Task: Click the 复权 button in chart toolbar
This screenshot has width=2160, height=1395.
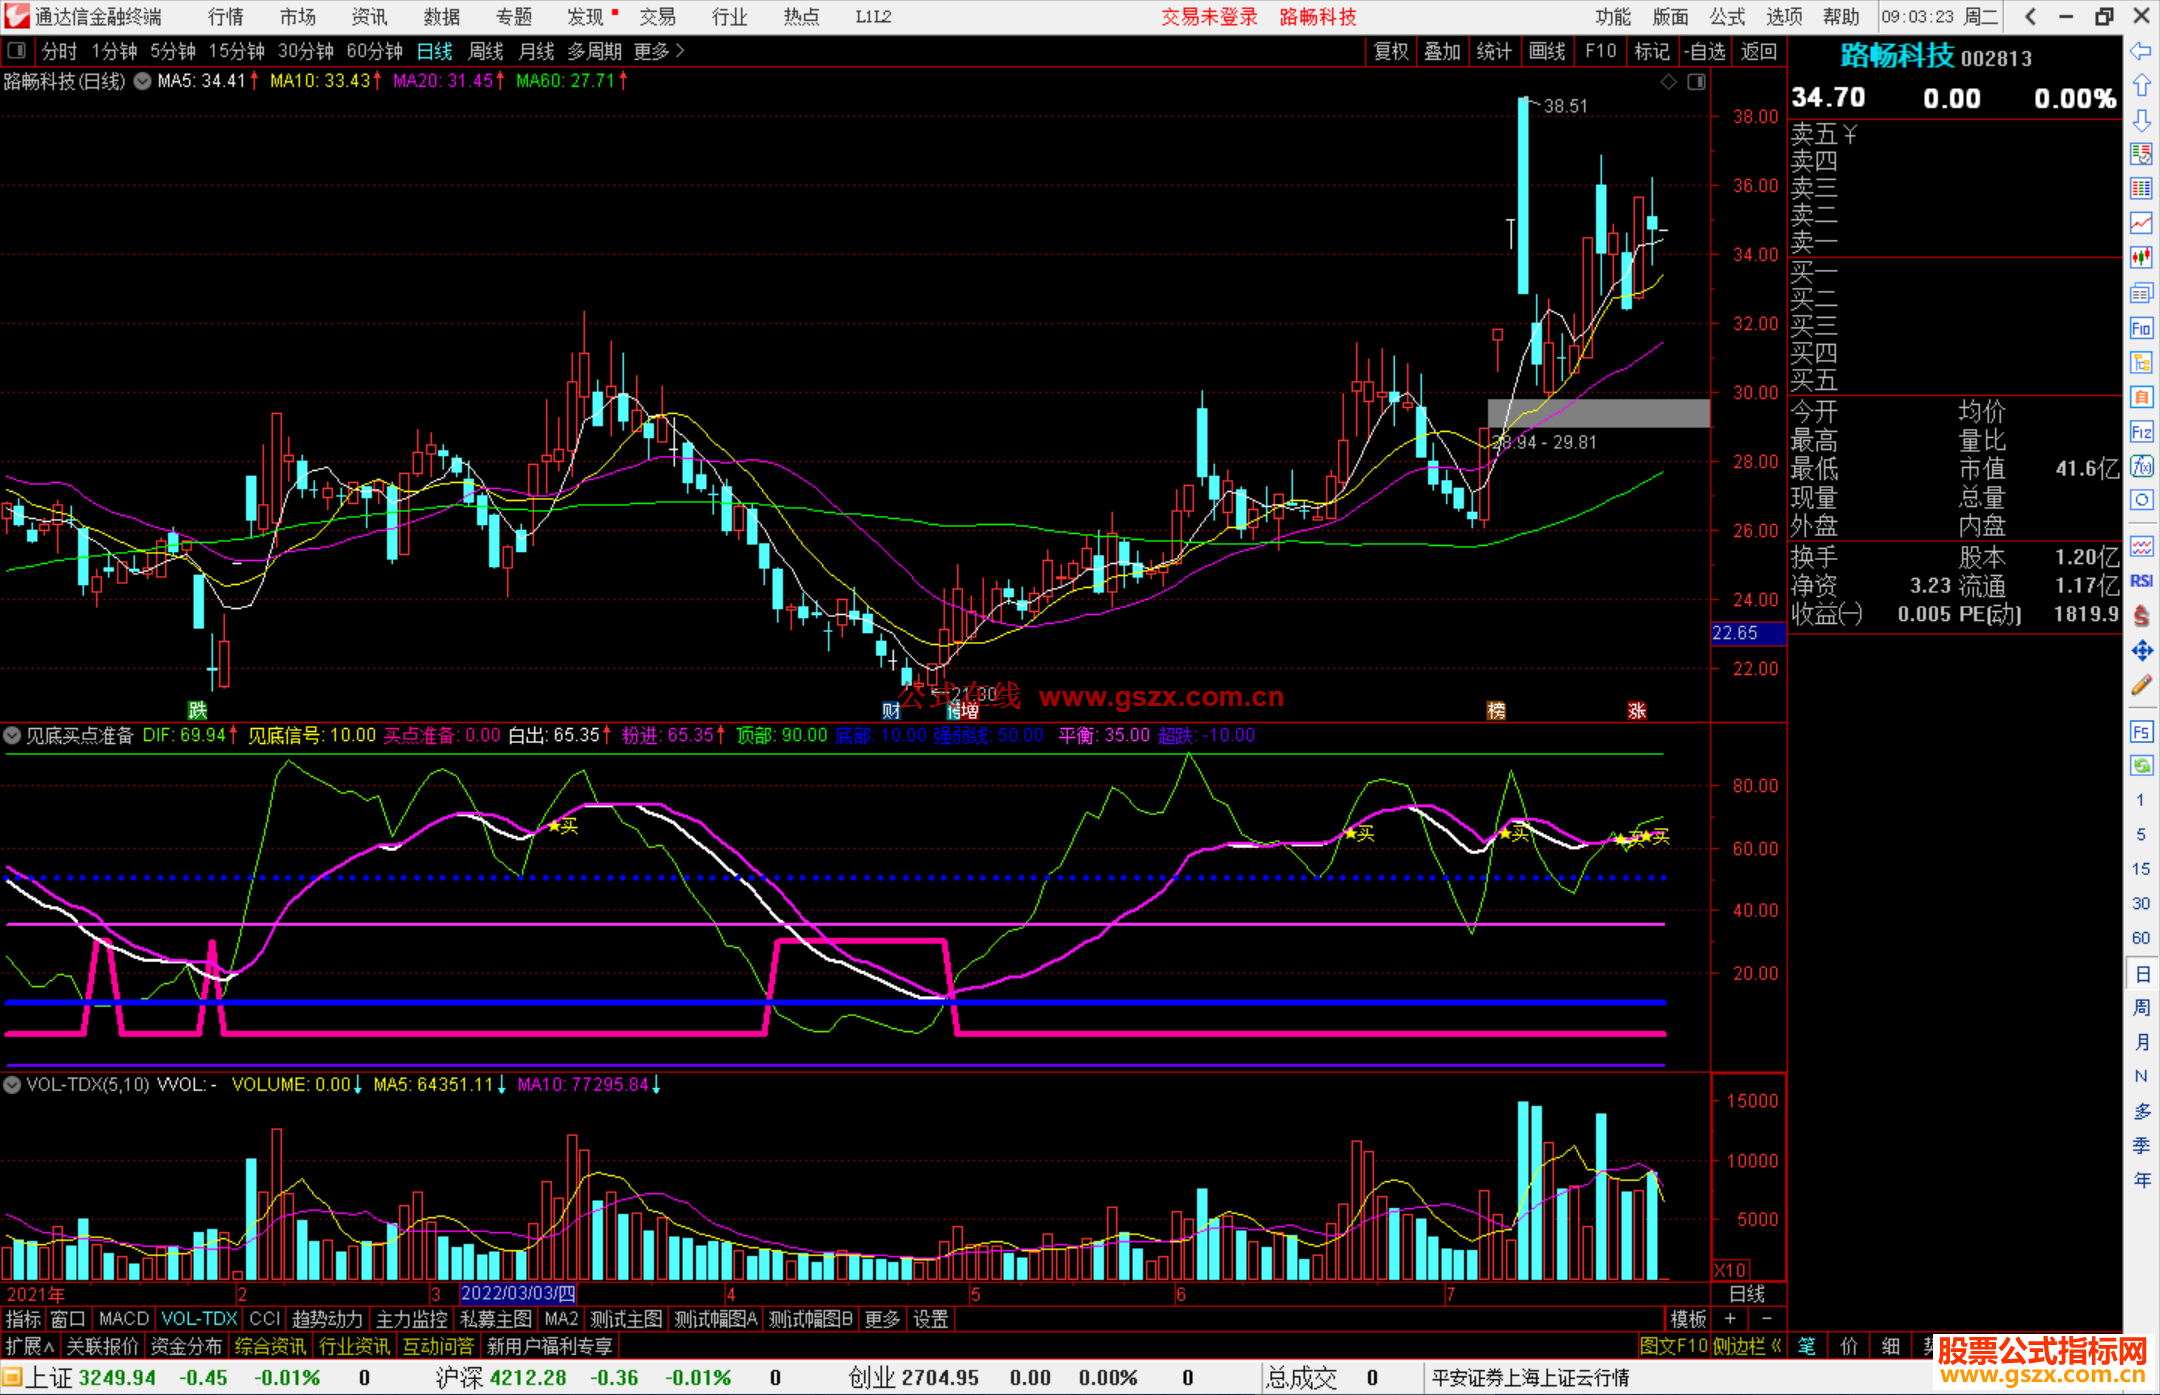Action: (1390, 51)
